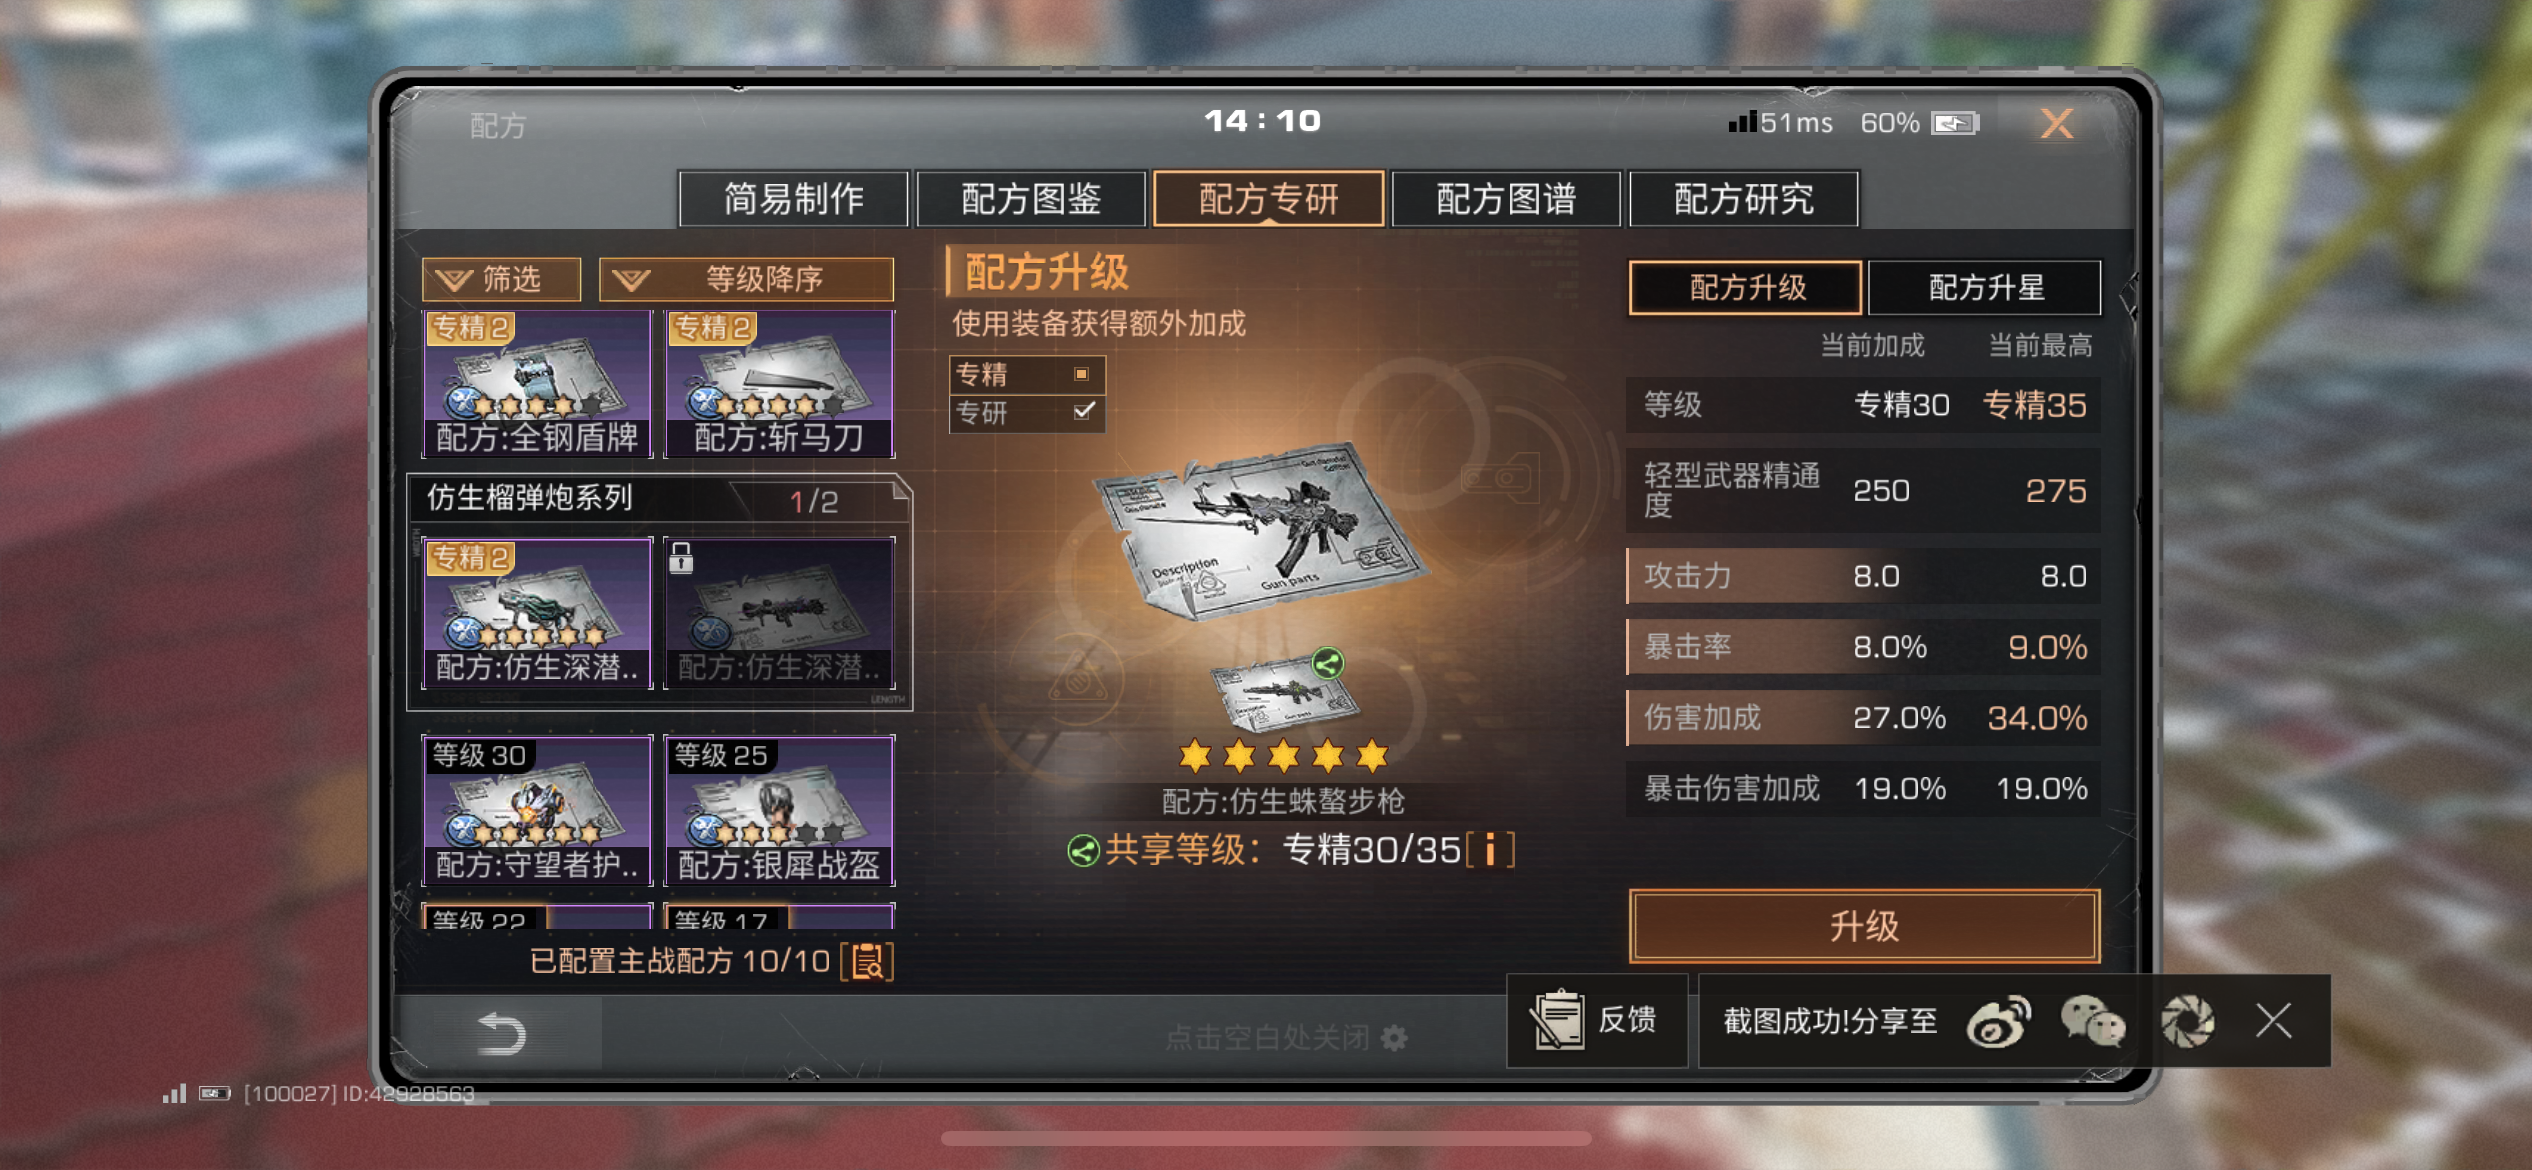Open the 等级降序 sort dropdown
Image resolution: width=2532 pixels, height=1170 pixels.
pos(746,279)
